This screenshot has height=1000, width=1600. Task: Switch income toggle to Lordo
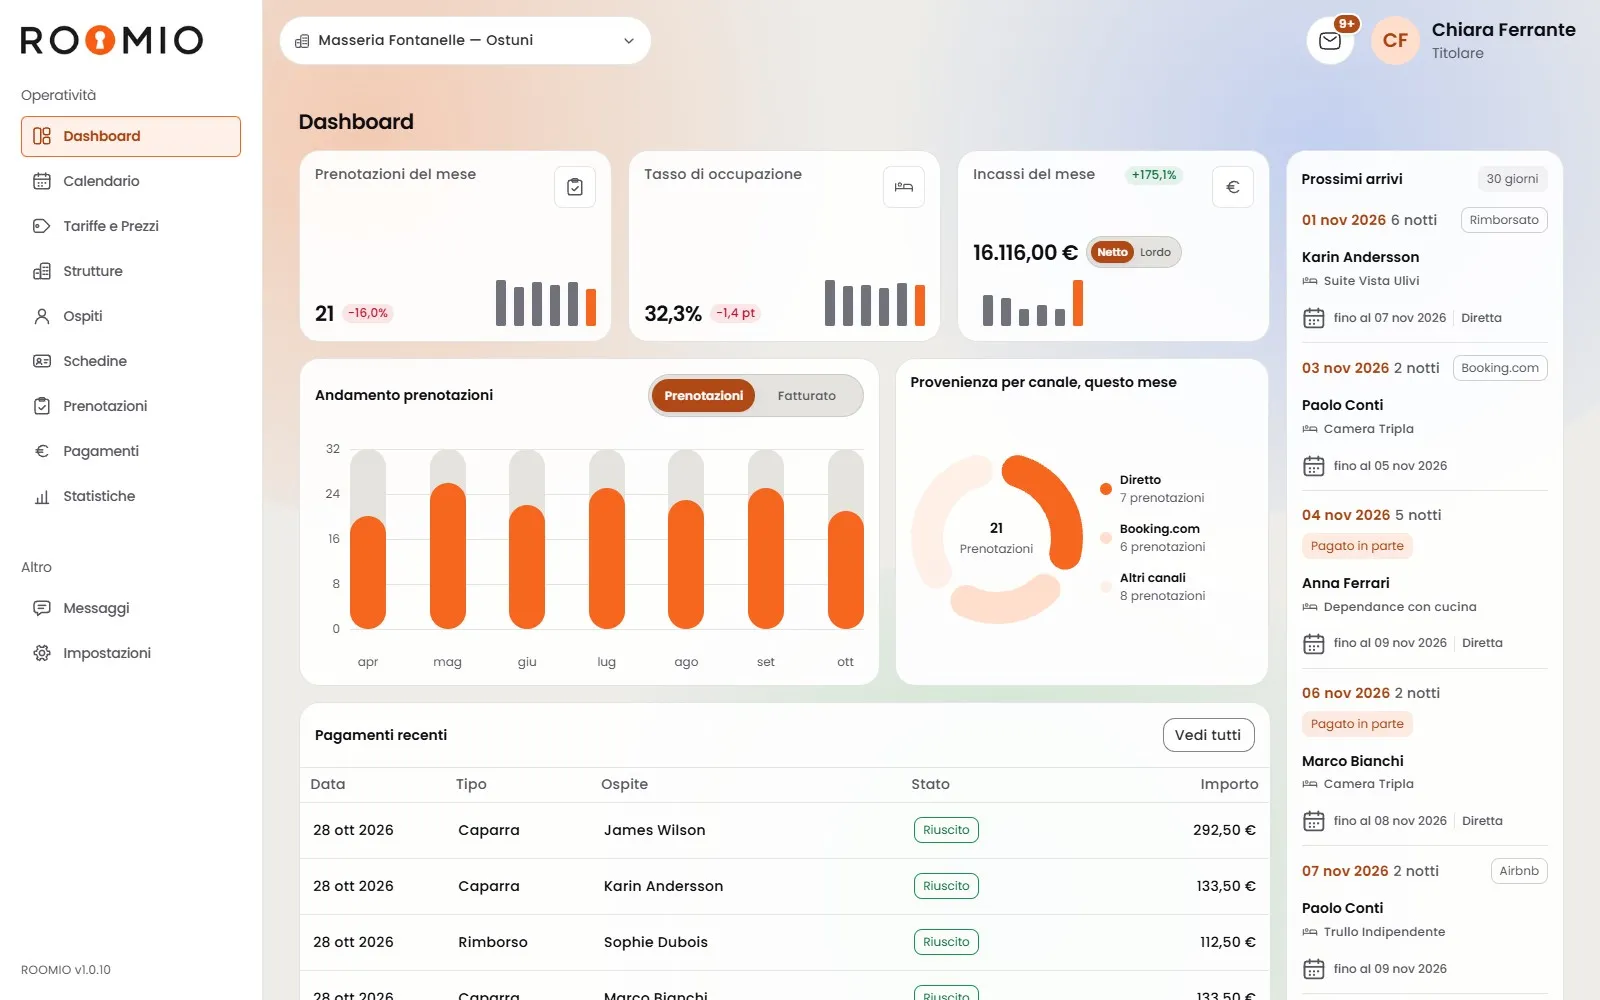(1155, 252)
